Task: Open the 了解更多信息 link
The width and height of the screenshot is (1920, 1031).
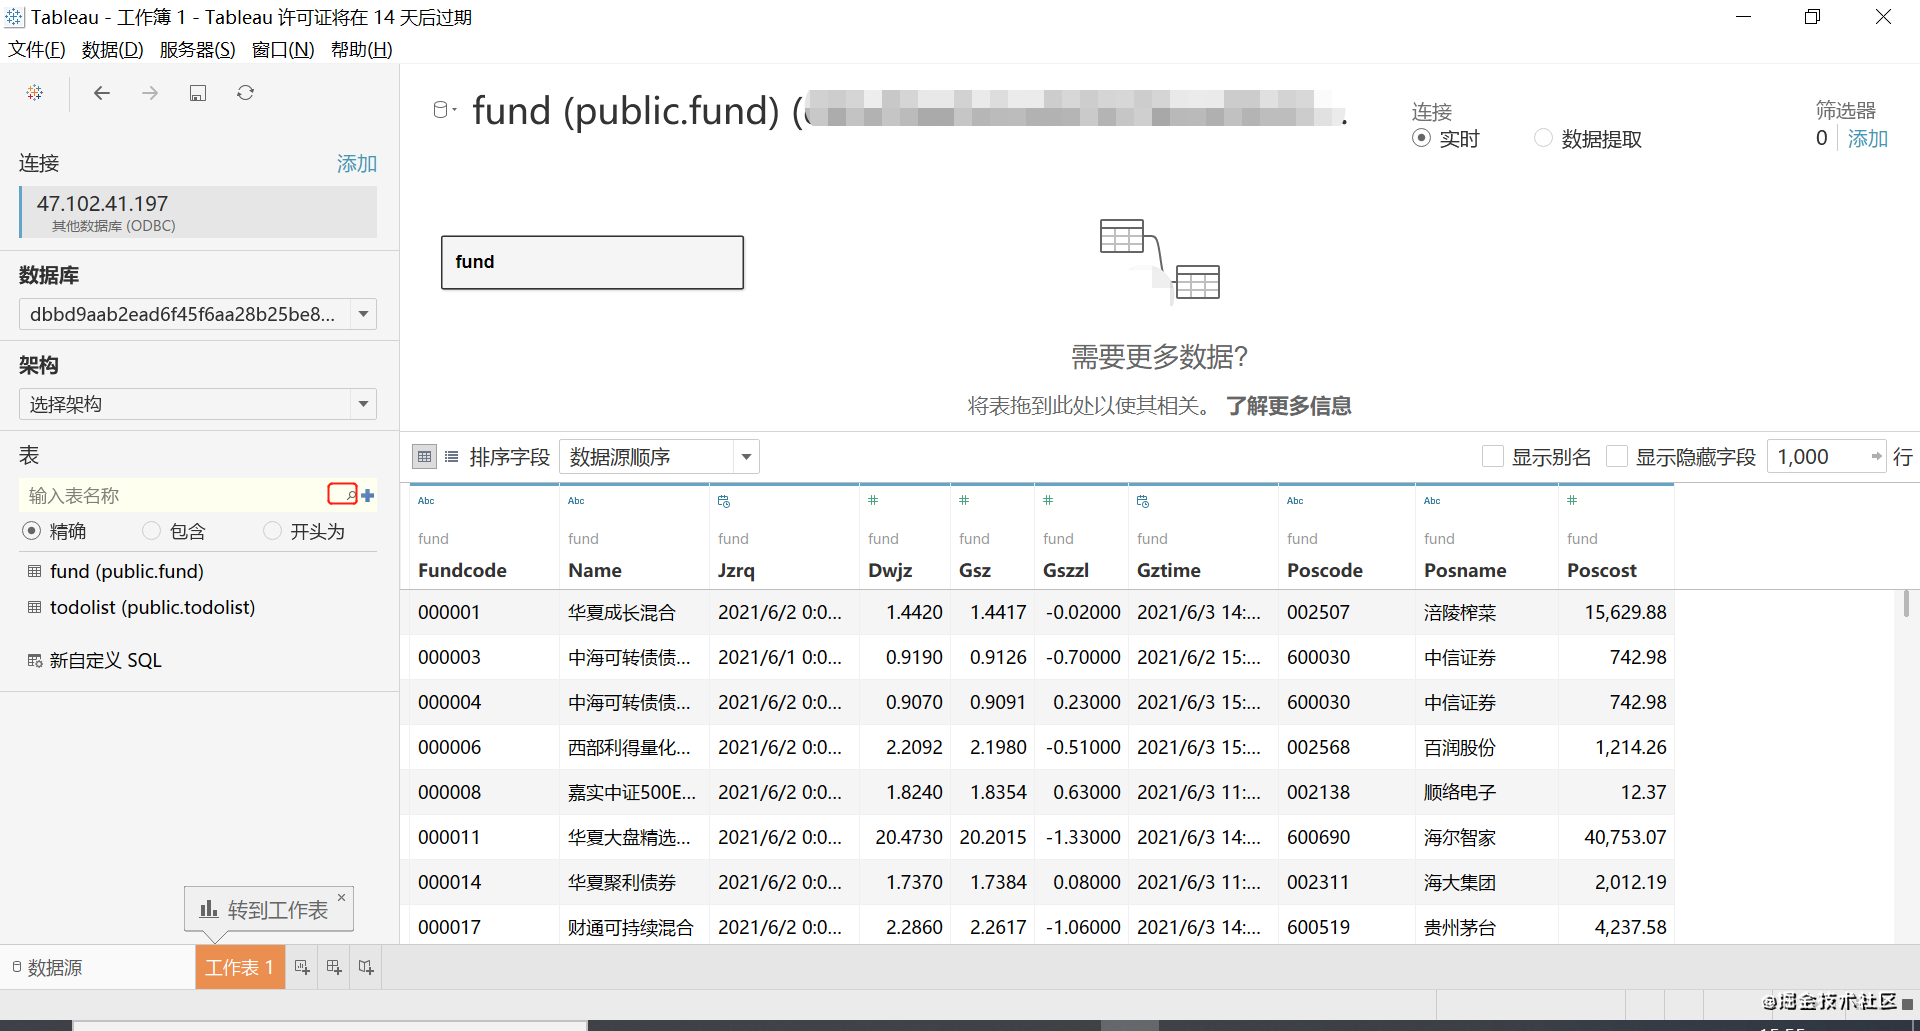Action: click(x=1289, y=405)
